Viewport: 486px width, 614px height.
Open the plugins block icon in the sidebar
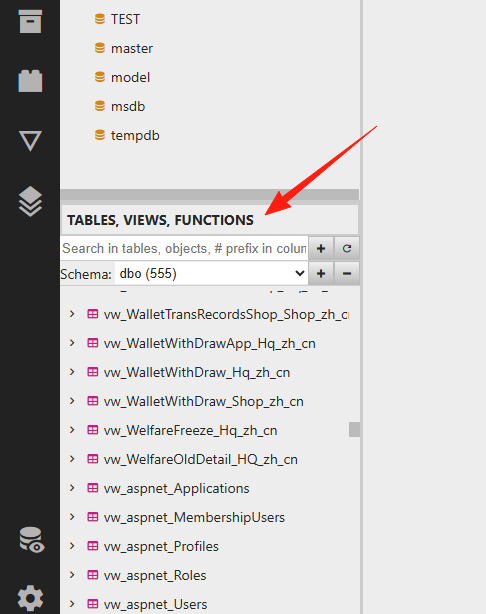pyautogui.click(x=30, y=81)
